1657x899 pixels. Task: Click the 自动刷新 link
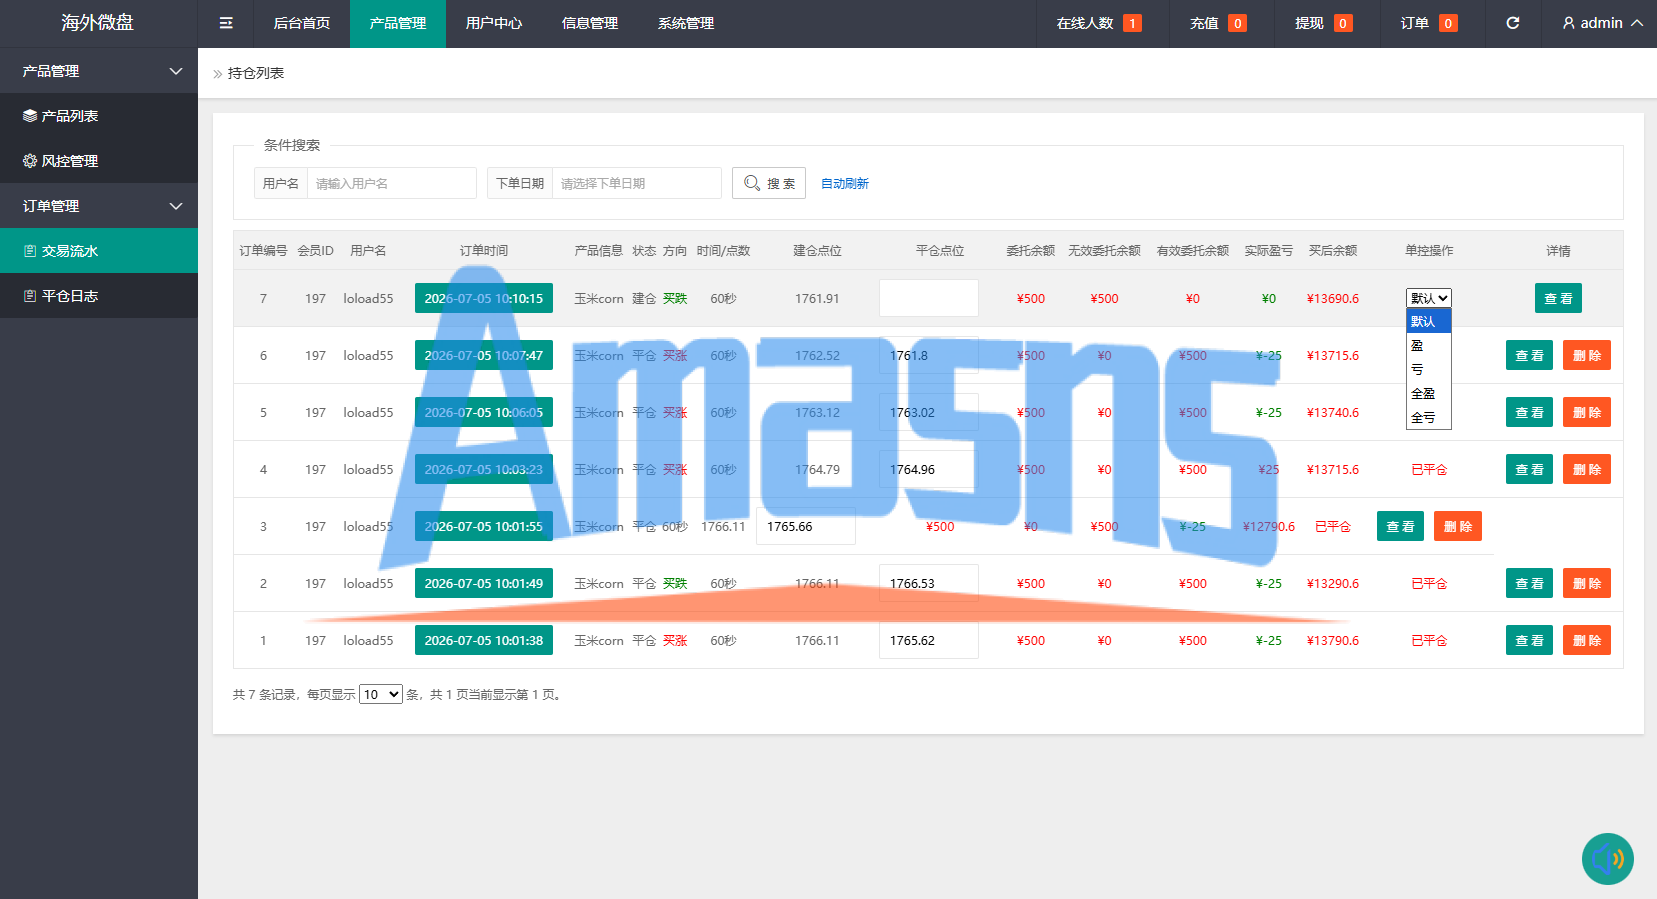[x=845, y=183]
